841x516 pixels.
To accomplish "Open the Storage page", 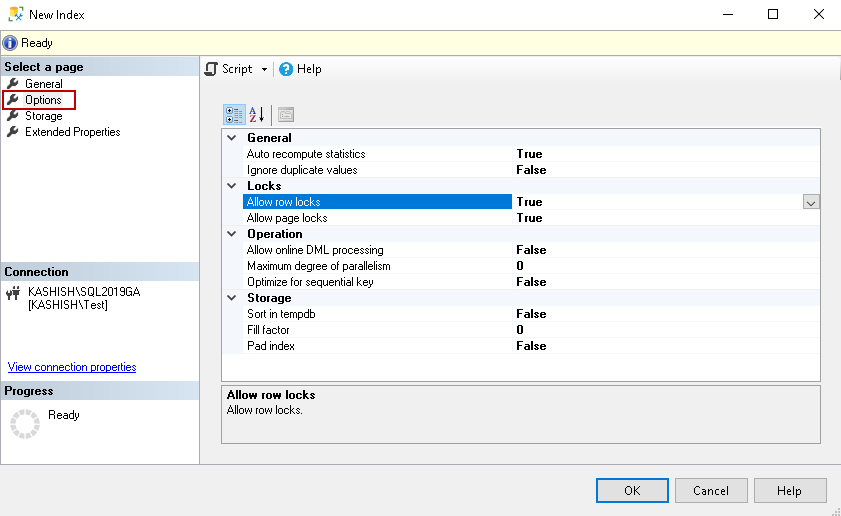I will point(43,116).
